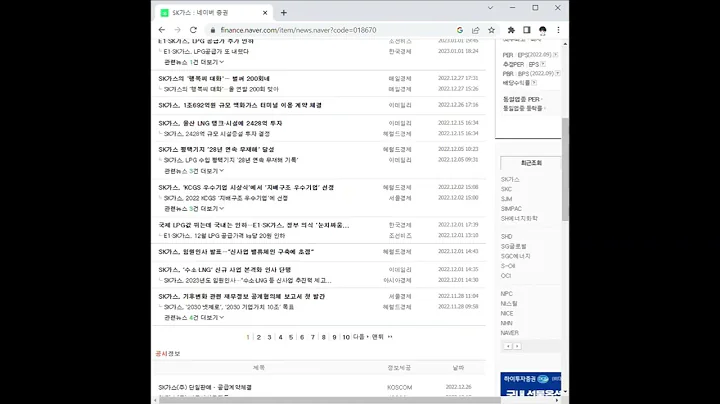The height and width of the screenshot is (404, 720).
Task: Open headline about 울산 LNG 2428억 투자
Action: [220, 123]
